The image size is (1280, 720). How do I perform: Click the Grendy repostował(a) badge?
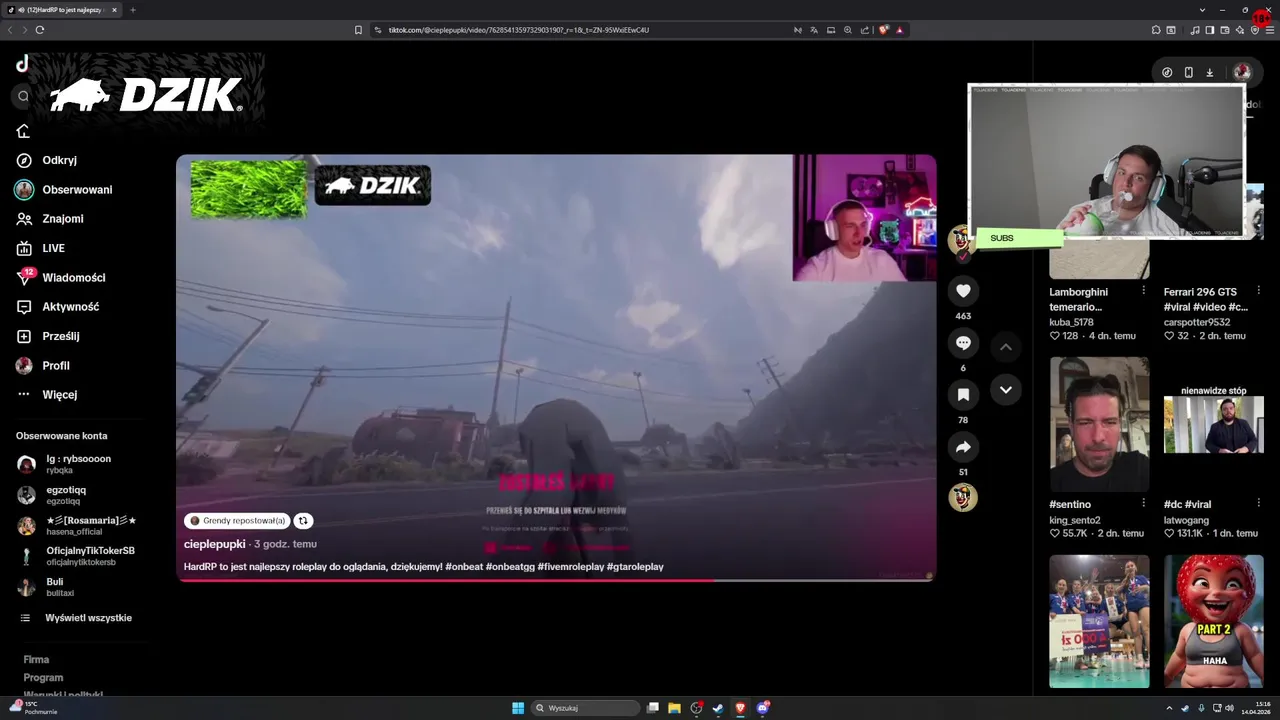[x=237, y=521]
